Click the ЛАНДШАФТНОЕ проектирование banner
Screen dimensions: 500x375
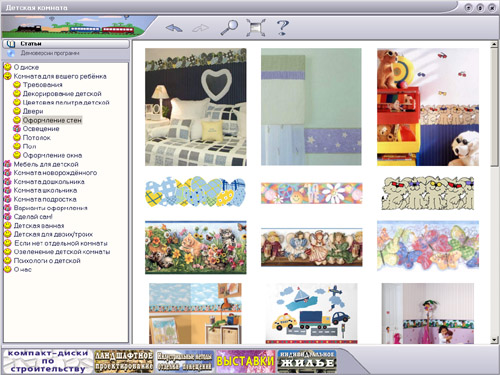[124, 361]
